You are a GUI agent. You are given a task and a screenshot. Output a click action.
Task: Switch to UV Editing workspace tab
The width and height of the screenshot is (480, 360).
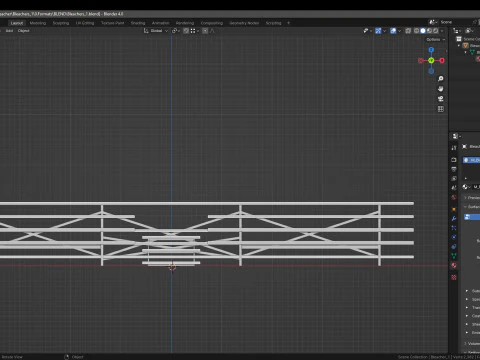point(85,23)
